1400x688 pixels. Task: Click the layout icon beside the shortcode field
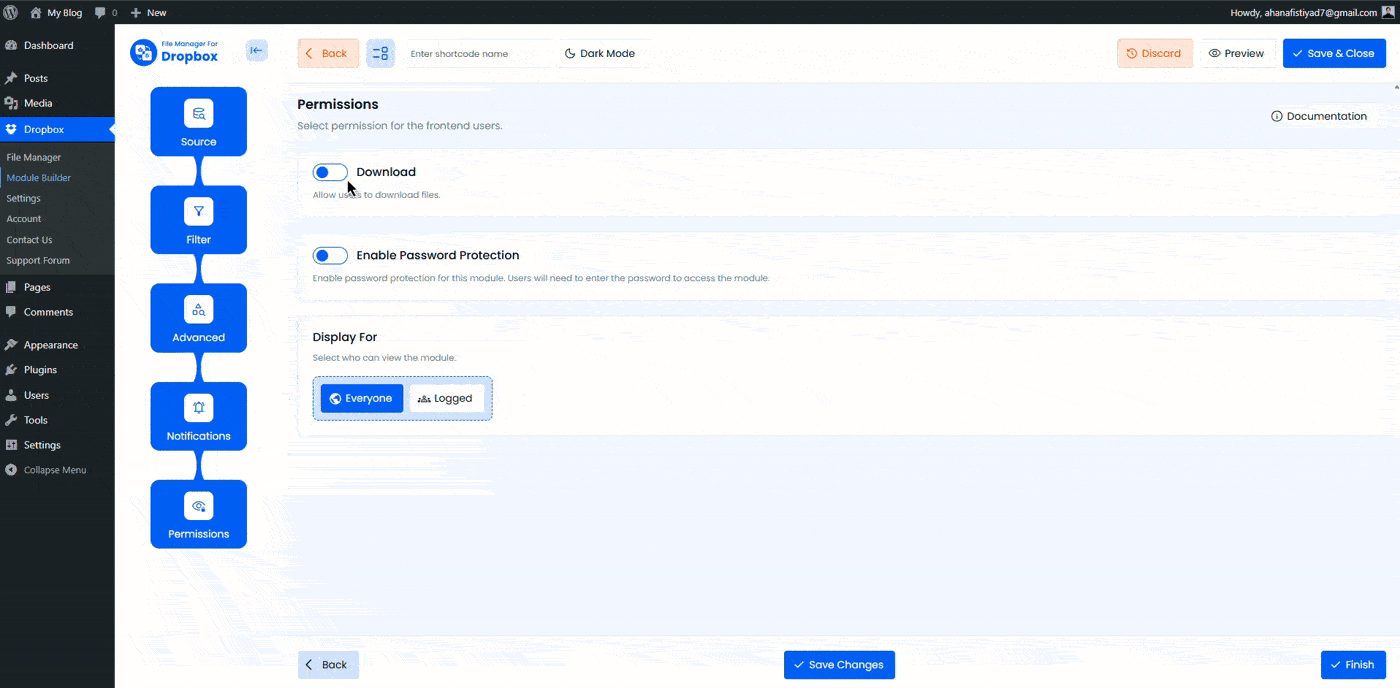[x=380, y=52]
